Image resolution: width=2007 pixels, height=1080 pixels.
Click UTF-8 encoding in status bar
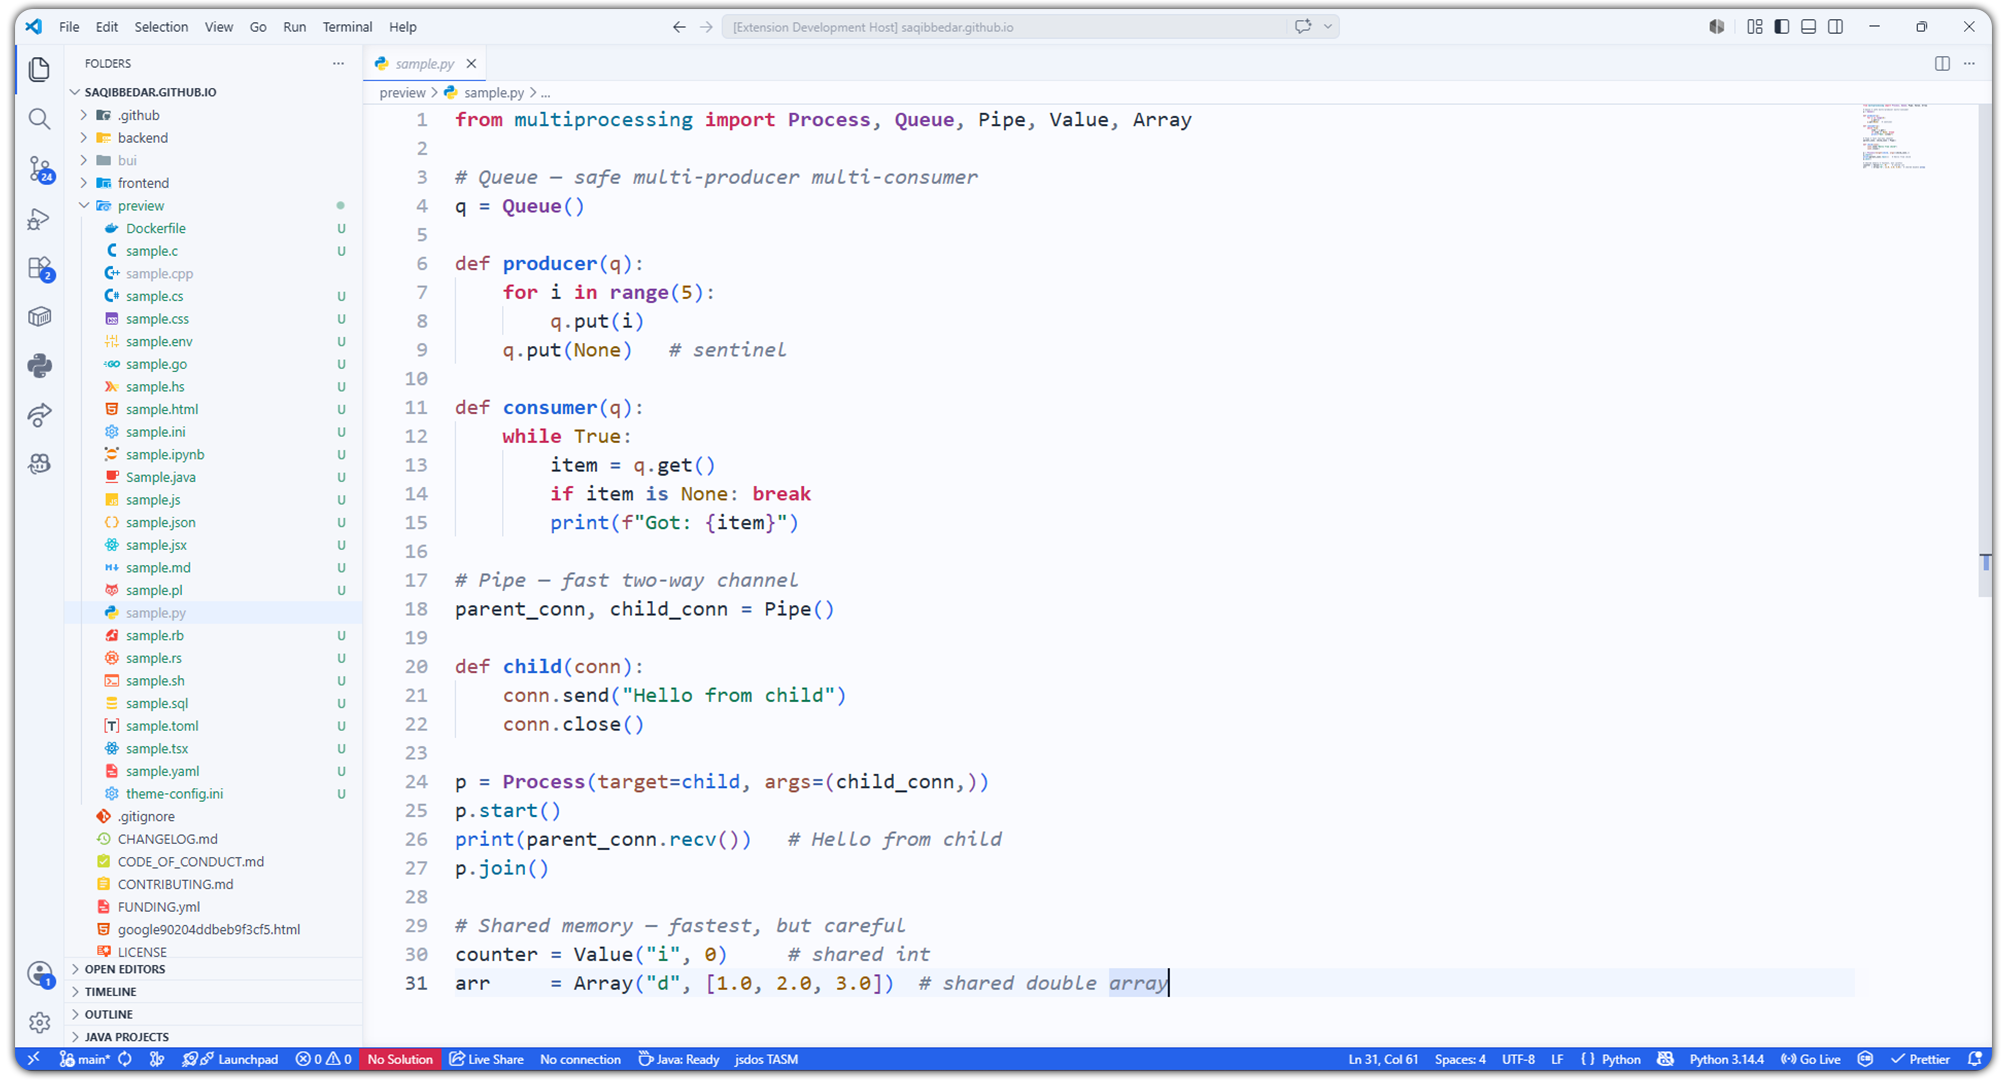click(x=1518, y=1059)
